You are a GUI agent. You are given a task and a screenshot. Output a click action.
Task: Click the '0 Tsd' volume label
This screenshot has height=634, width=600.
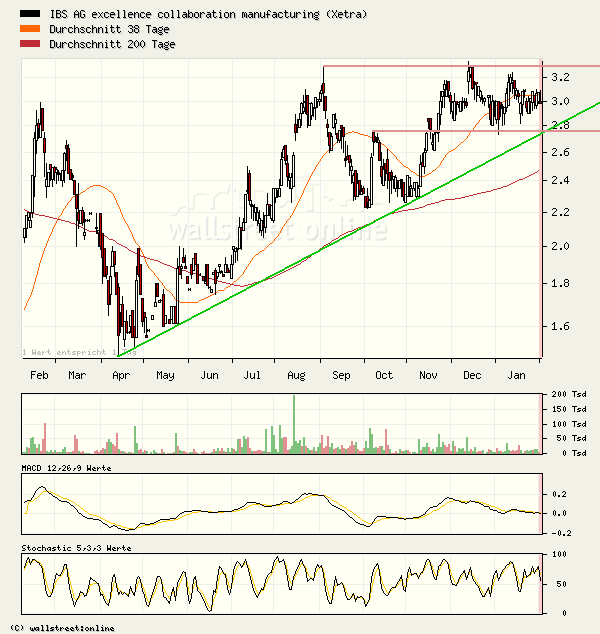click(x=574, y=453)
